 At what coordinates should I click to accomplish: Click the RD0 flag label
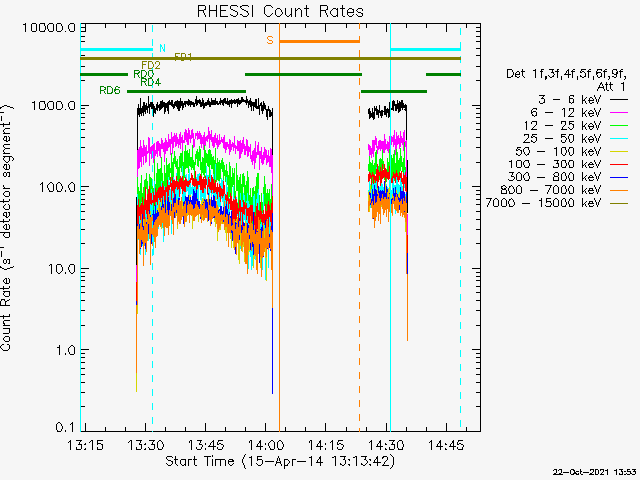[144, 74]
